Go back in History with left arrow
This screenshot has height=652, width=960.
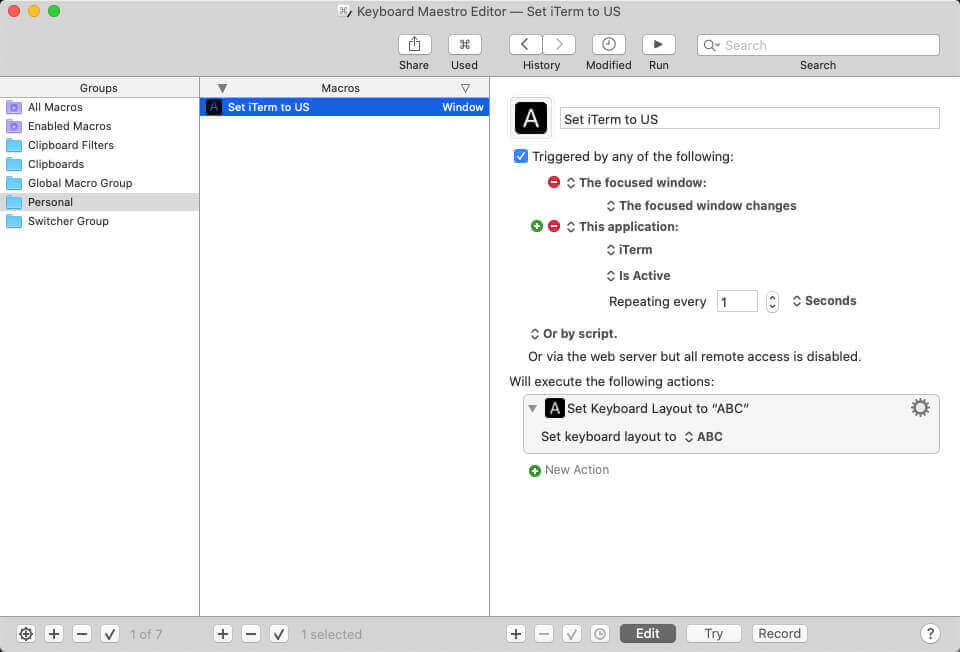(x=525, y=45)
